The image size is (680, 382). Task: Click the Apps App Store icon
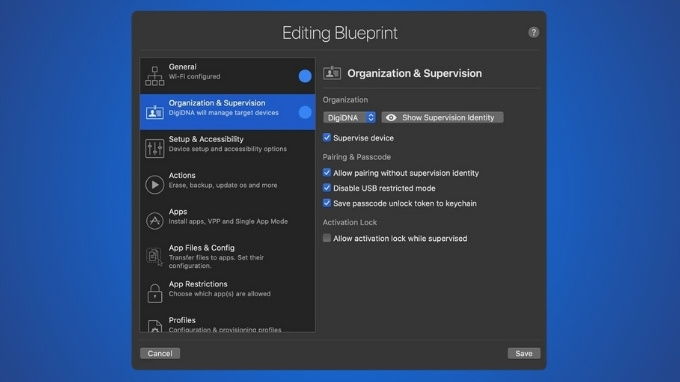[154, 221]
